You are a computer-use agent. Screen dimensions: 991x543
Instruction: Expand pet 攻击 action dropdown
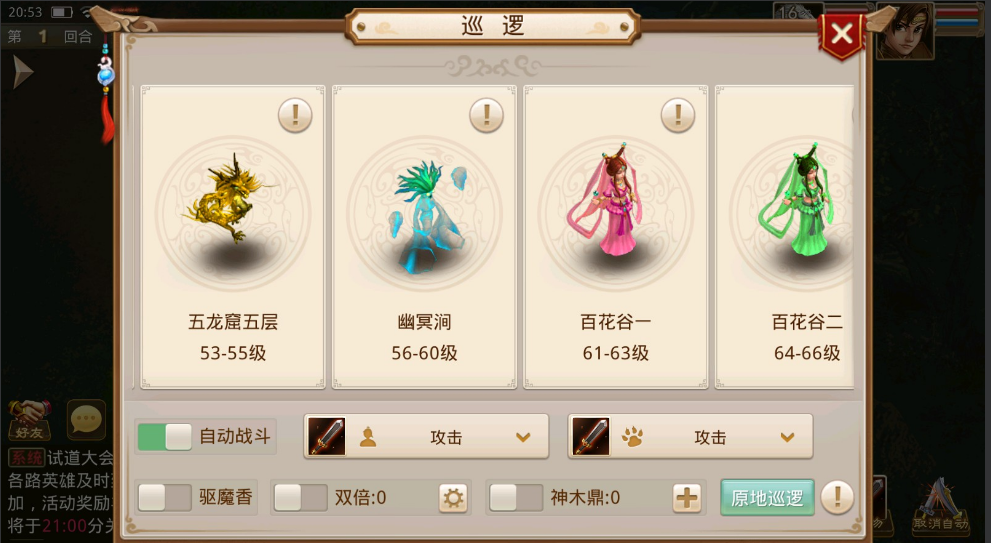[690, 437]
